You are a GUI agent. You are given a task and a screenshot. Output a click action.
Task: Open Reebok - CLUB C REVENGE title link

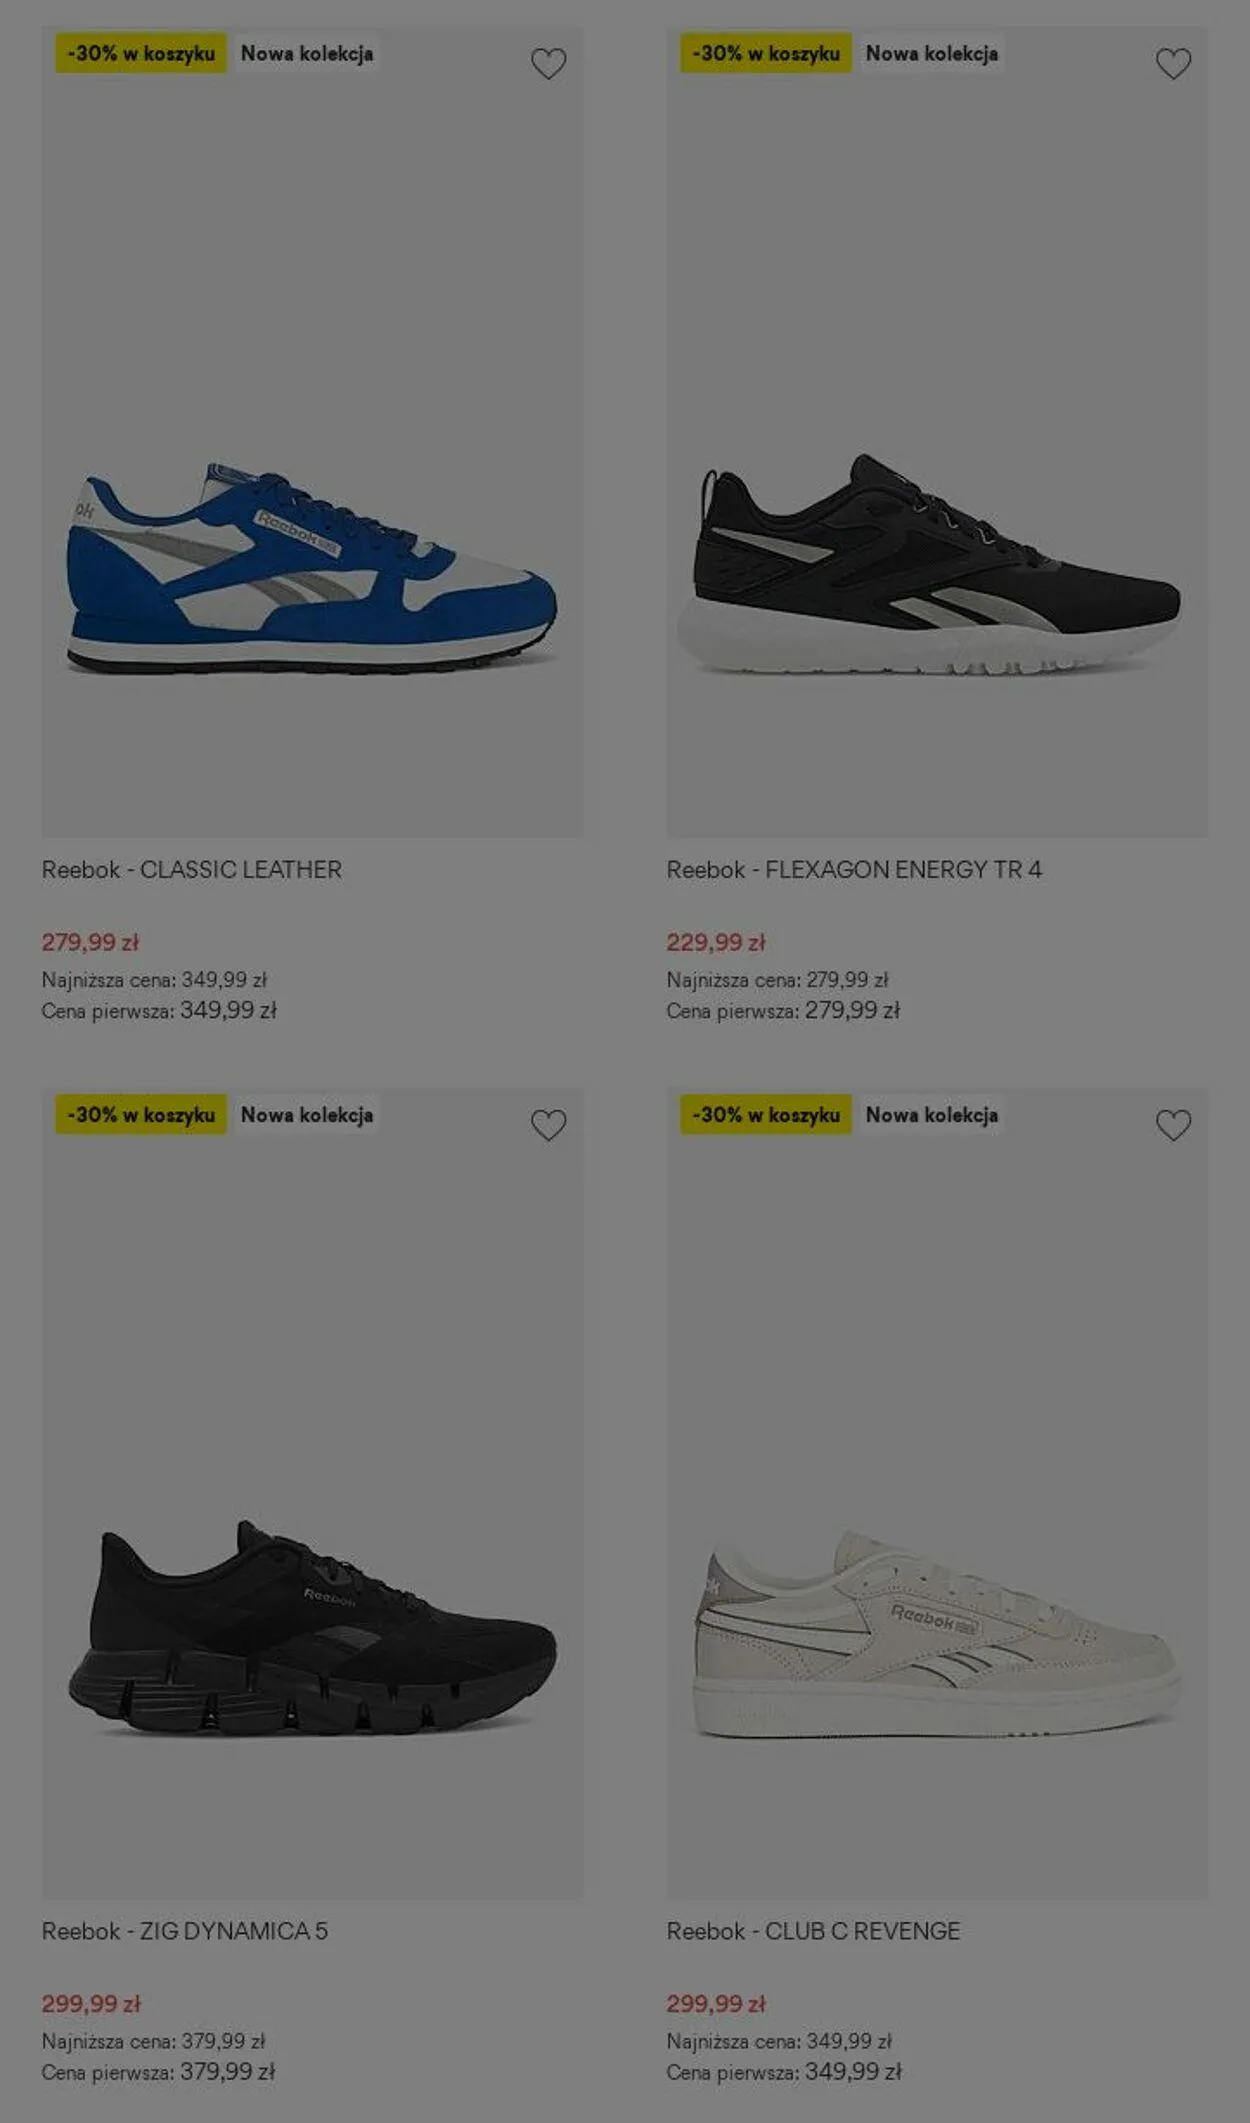[813, 1931]
